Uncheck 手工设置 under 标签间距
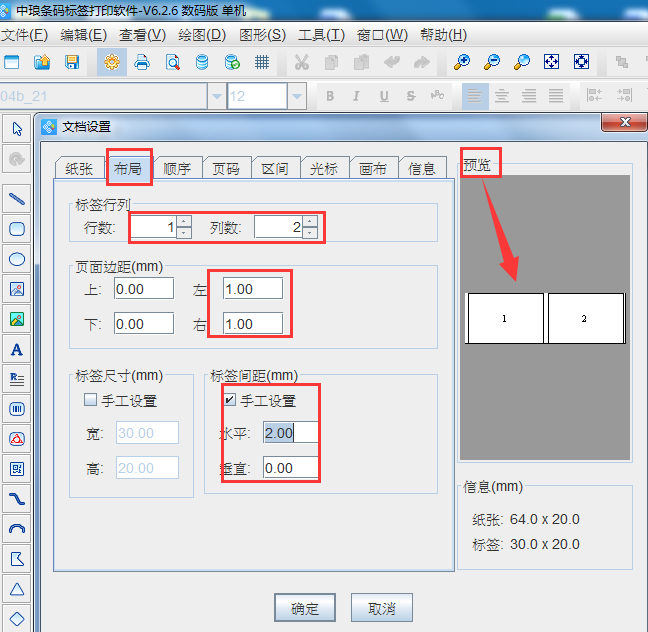This screenshot has width=648, height=632. 230,401
